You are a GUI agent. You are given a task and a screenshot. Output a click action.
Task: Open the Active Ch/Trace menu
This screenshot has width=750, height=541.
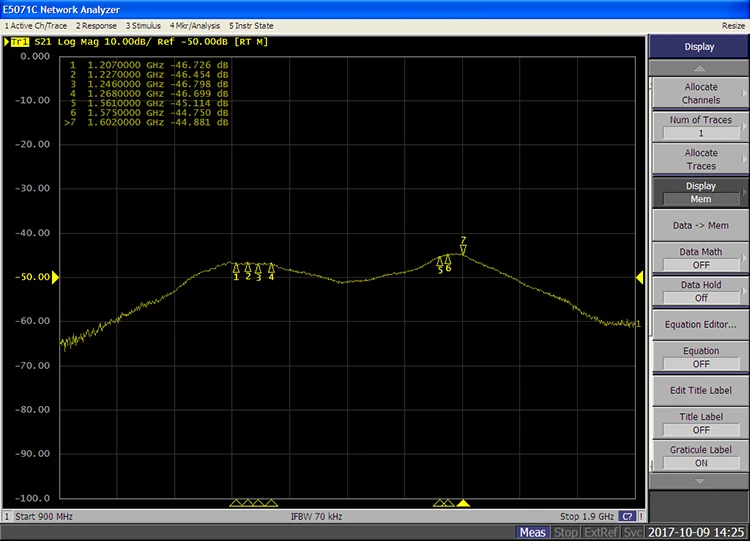click(x=36, y=26)
